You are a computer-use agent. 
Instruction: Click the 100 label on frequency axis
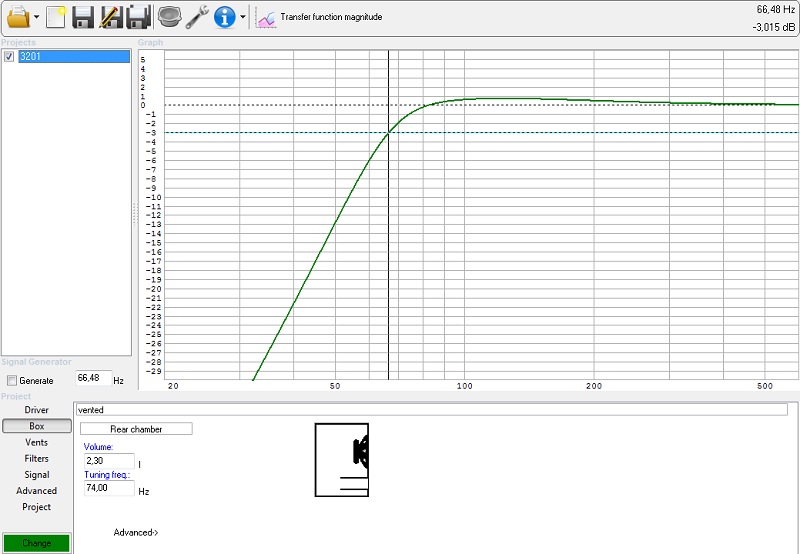click(464, 386)
